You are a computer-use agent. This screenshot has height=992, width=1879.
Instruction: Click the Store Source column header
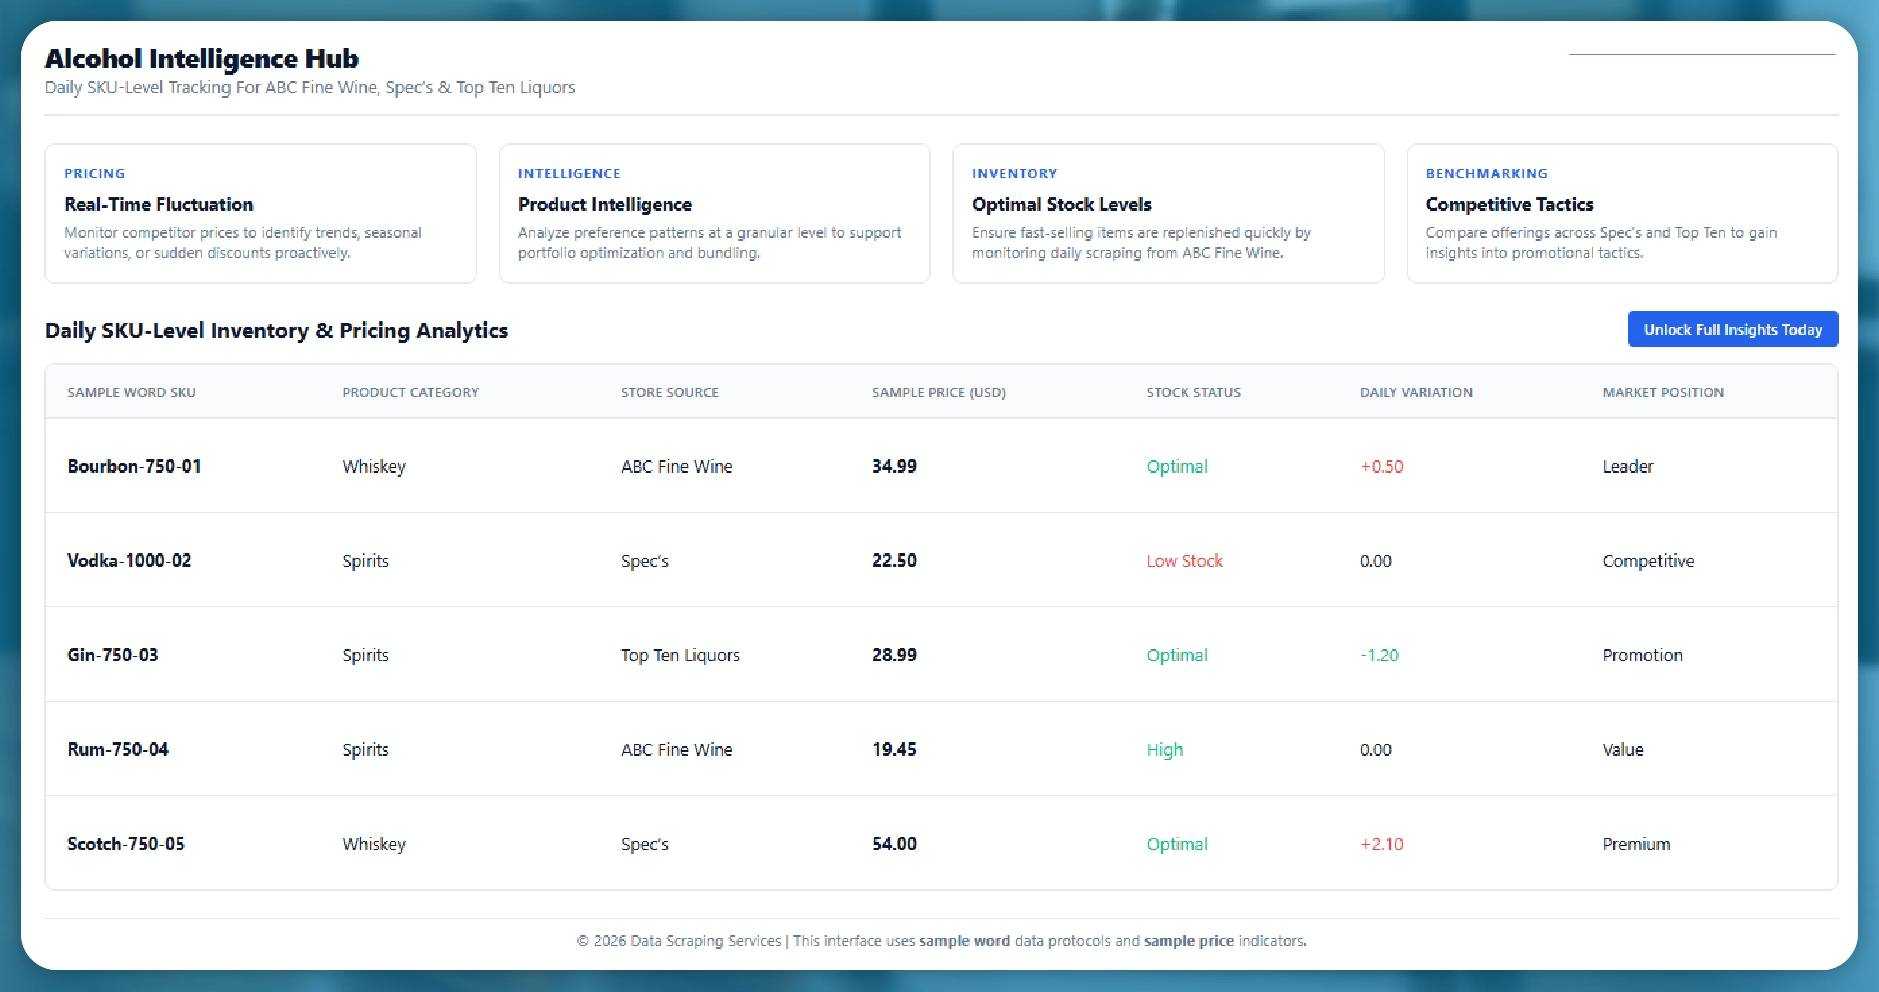669,393
